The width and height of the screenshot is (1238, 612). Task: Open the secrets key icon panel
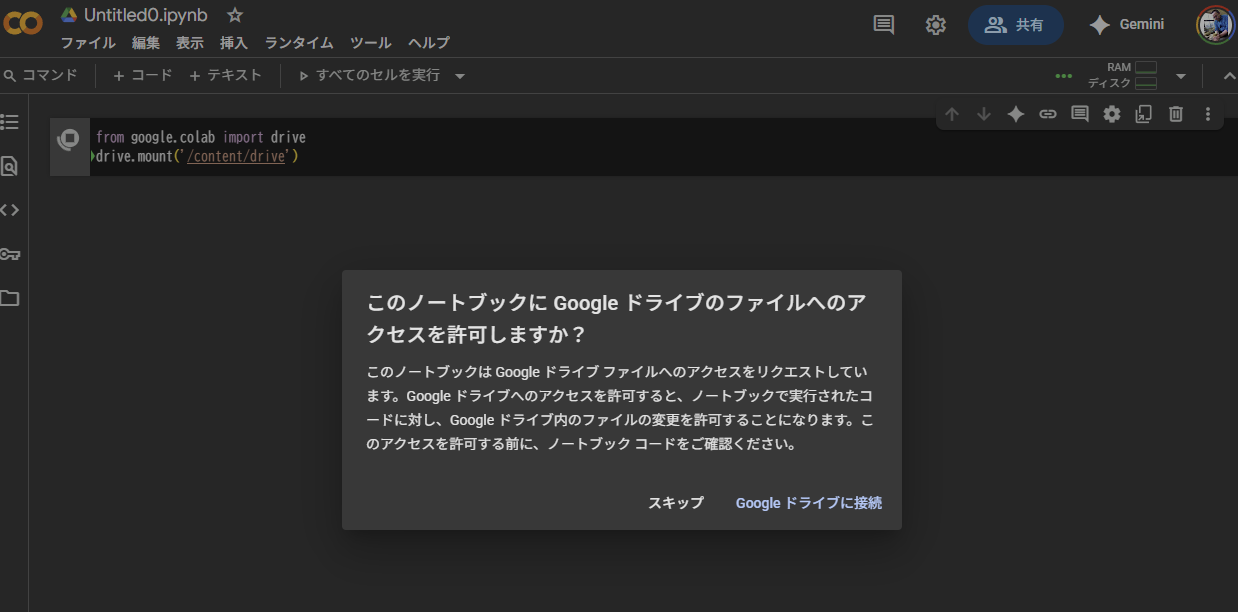click(x=10, y=254)
